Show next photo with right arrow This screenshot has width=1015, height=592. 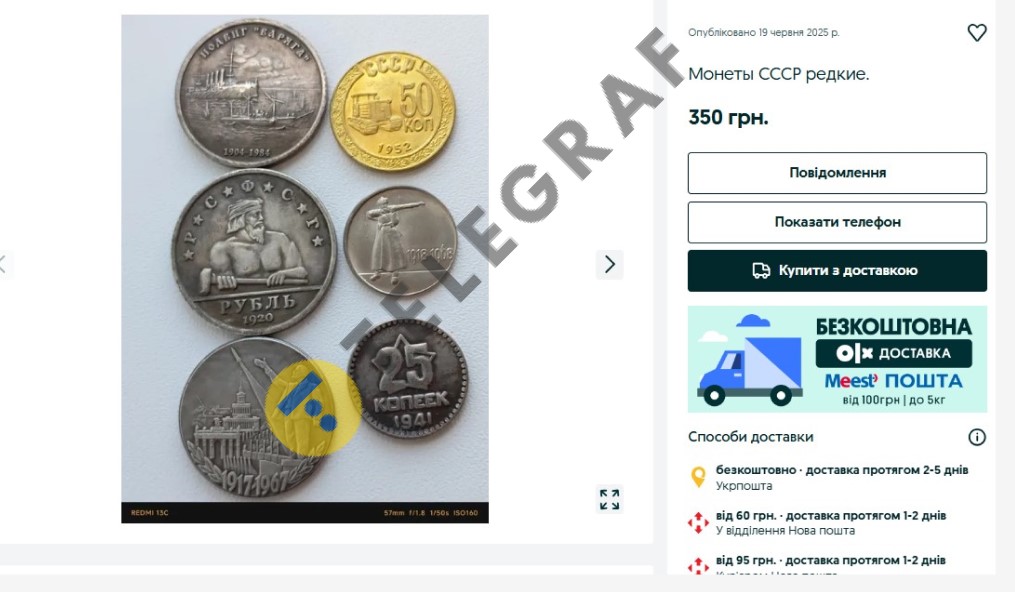pos(610,265)
